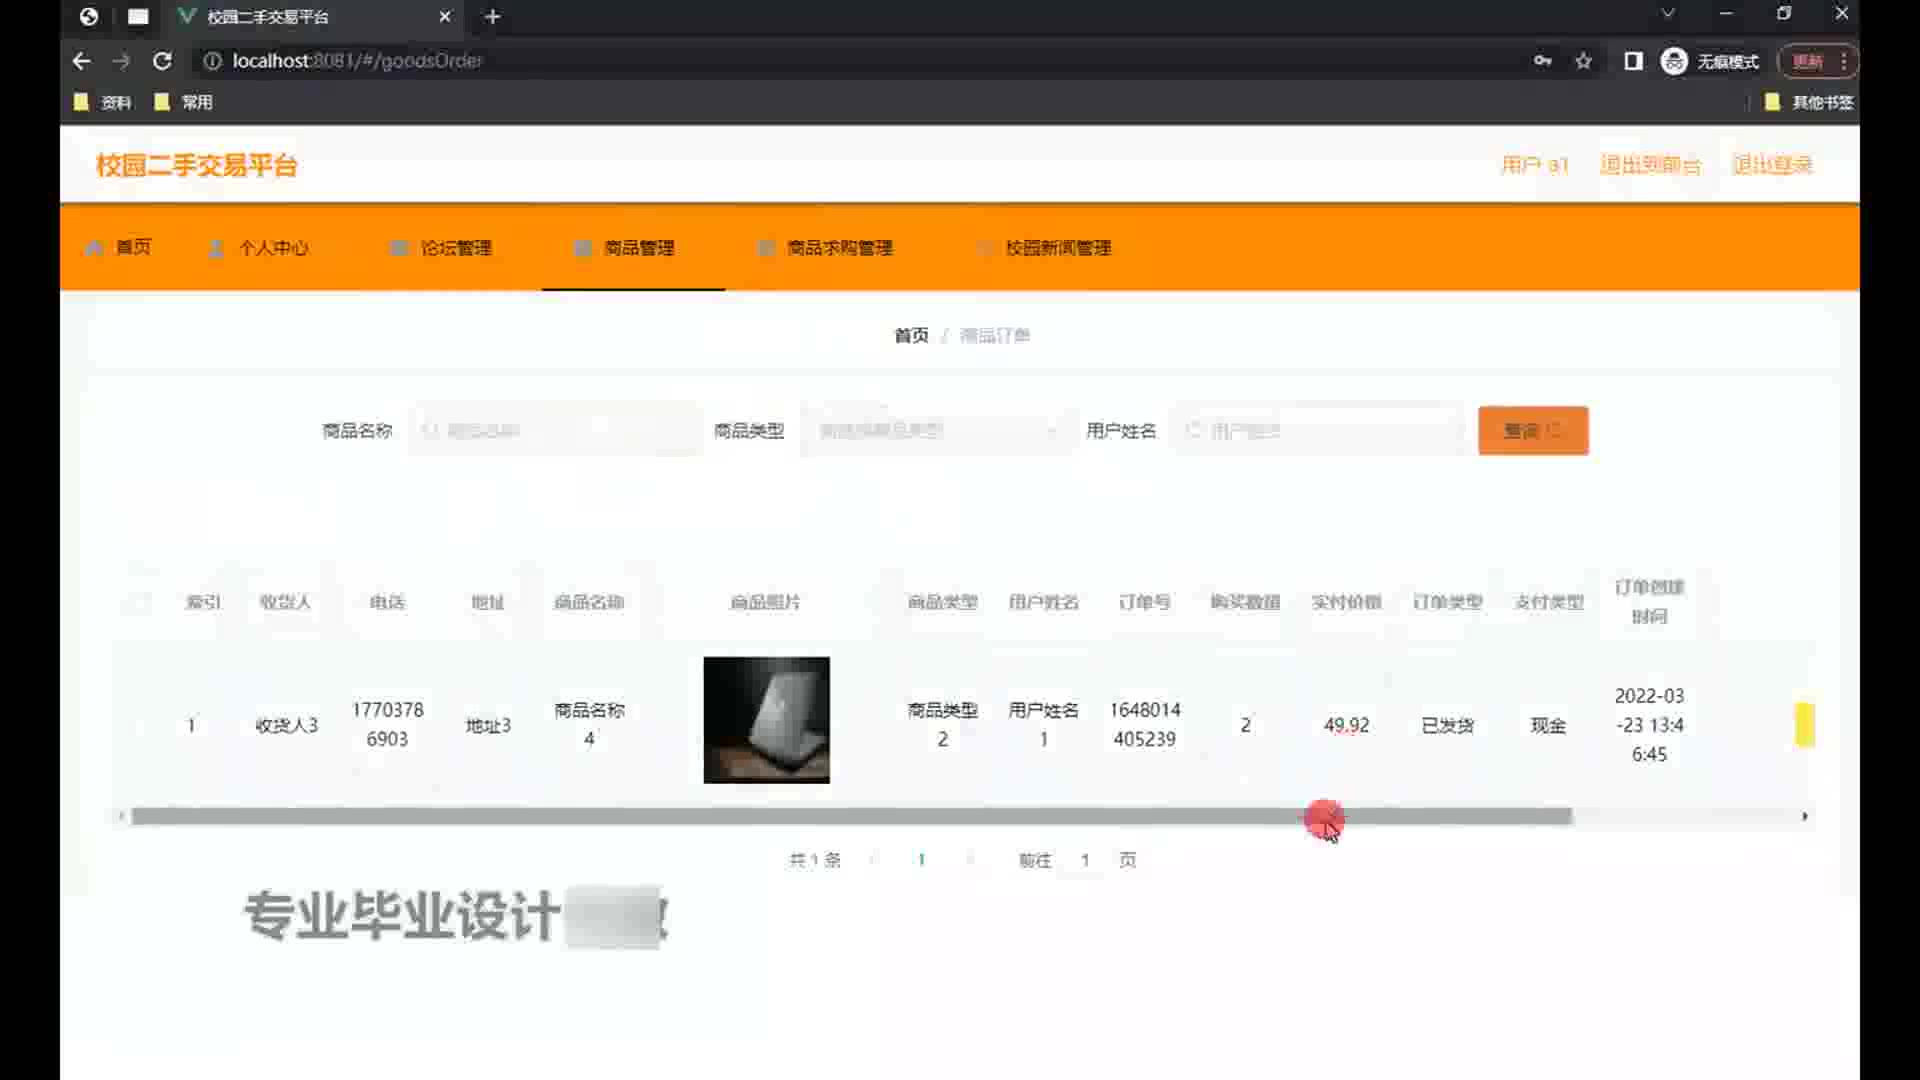Click the site info icon beside localhost
This screenshot has width=1920, height=1080.
tap(212, 61)
